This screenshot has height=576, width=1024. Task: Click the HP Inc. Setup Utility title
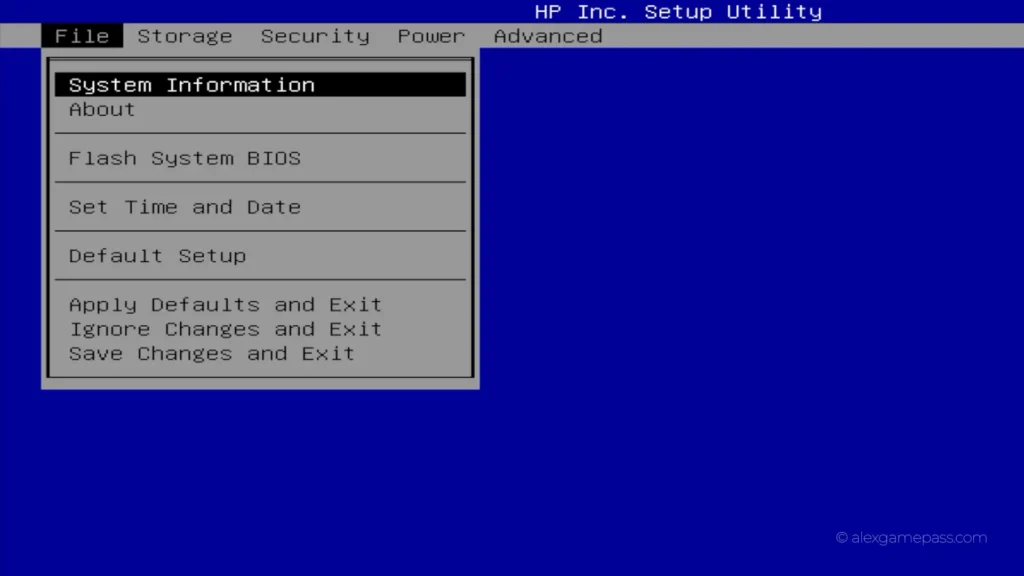(678, 12)
